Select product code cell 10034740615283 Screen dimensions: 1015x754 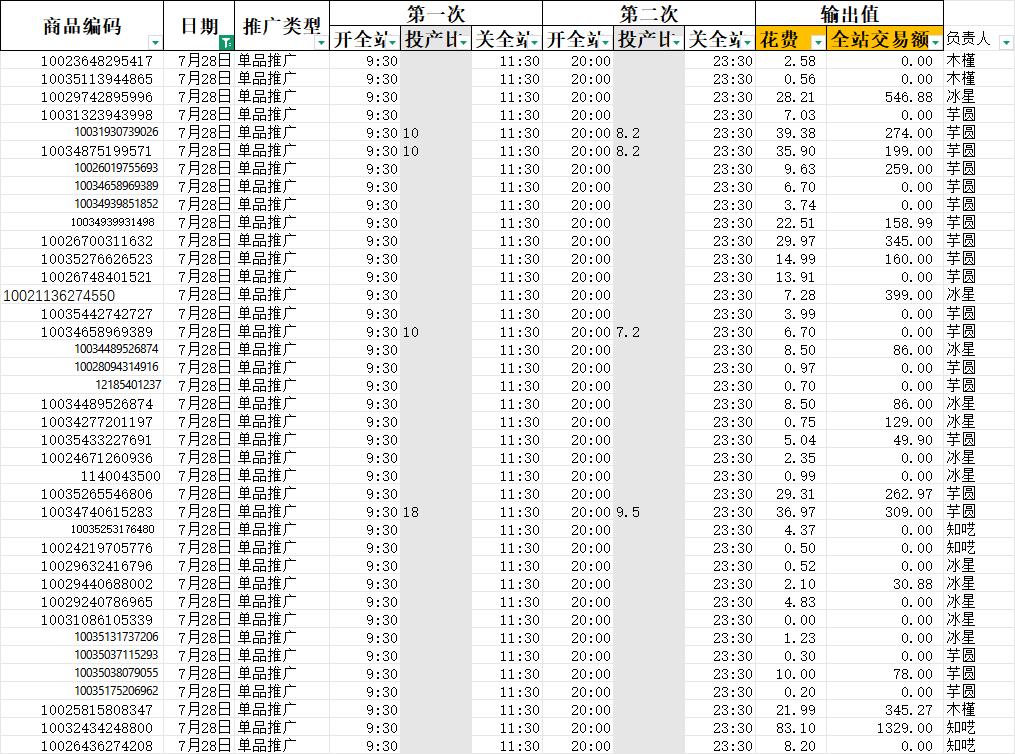82,512
